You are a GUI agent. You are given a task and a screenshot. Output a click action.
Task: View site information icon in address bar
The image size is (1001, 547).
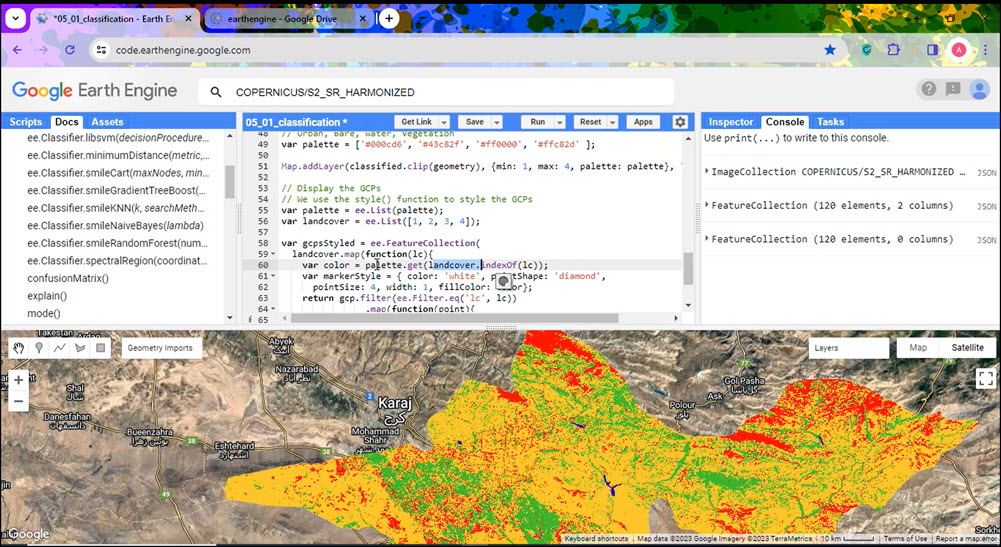101,50
